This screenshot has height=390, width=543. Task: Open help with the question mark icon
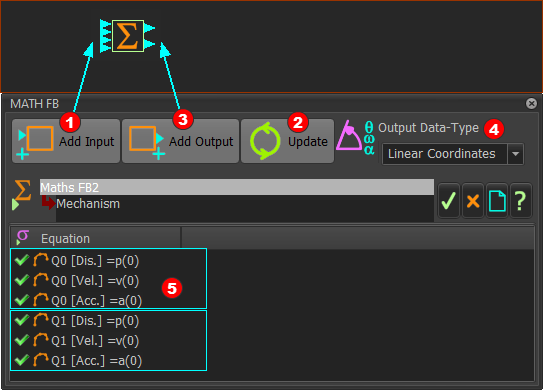(x=520, y=201)
